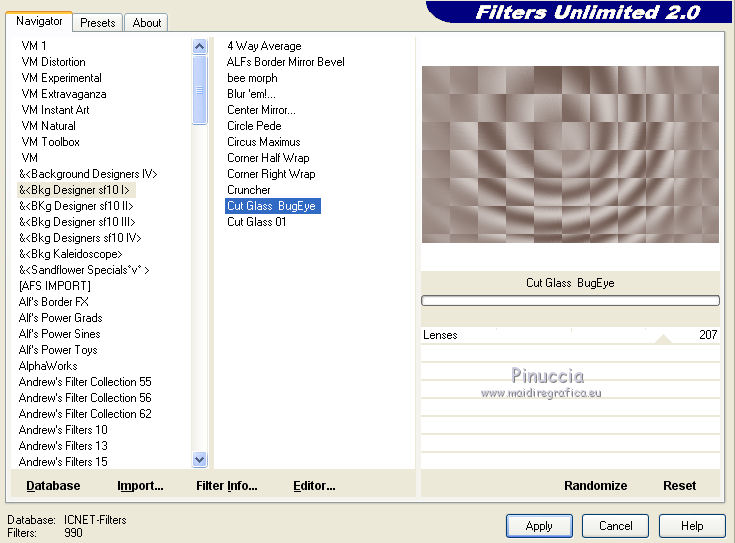735x543 pixels.
Task: Select the Navigator tab
Action: pyautogui.click(x=40, y=21)
